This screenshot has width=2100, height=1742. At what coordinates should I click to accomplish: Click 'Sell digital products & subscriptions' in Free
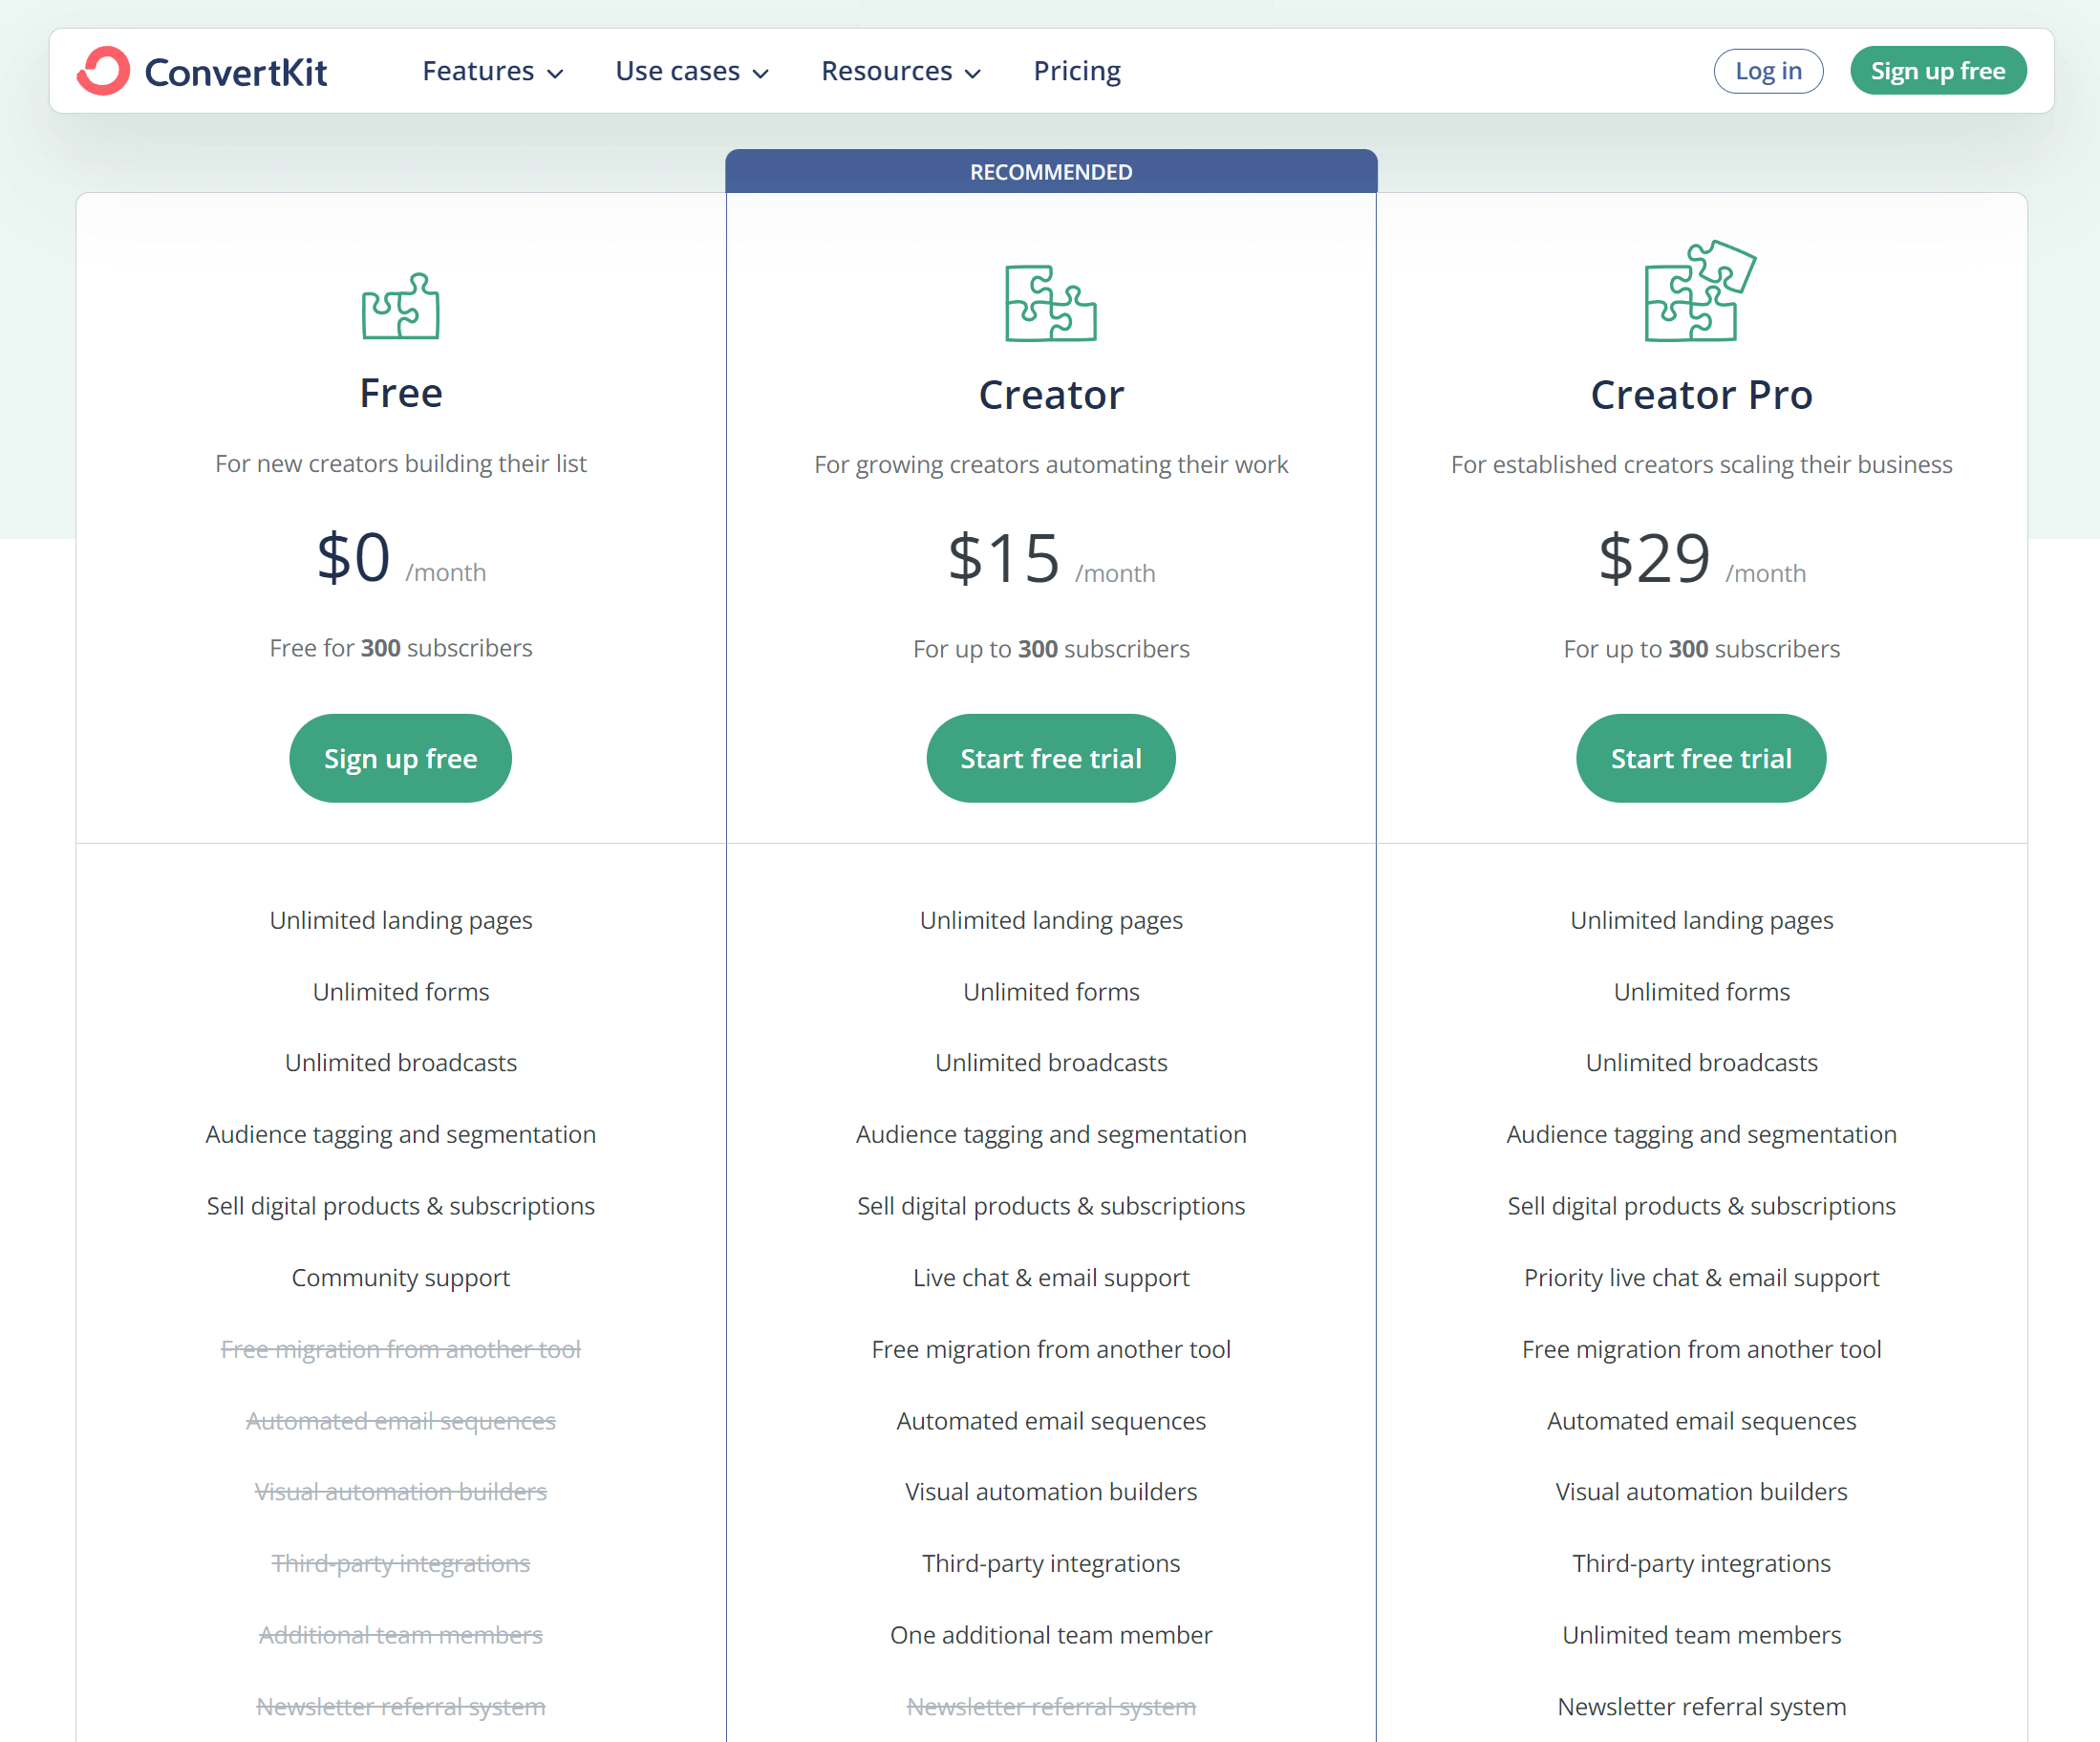[x=401, y=1206]
